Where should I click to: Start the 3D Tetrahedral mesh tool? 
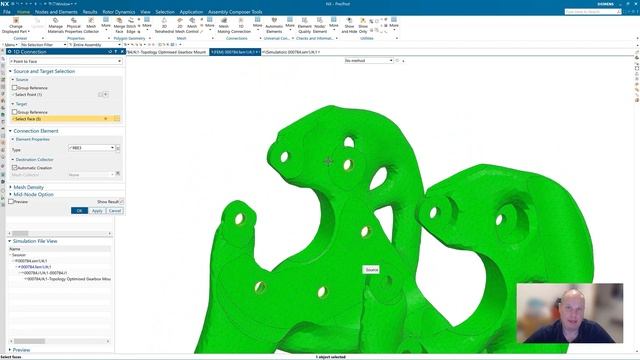(164, 25)
